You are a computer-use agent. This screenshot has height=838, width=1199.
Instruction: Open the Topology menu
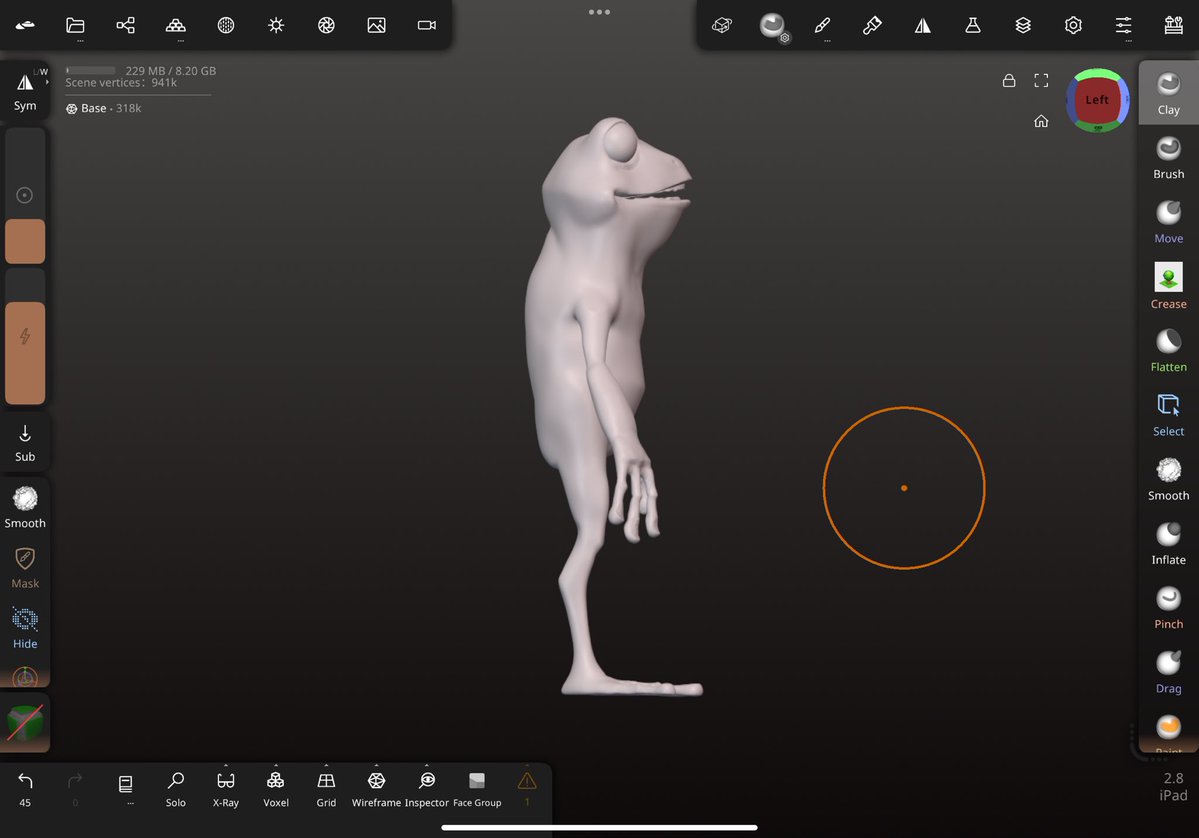click(176, 25)
